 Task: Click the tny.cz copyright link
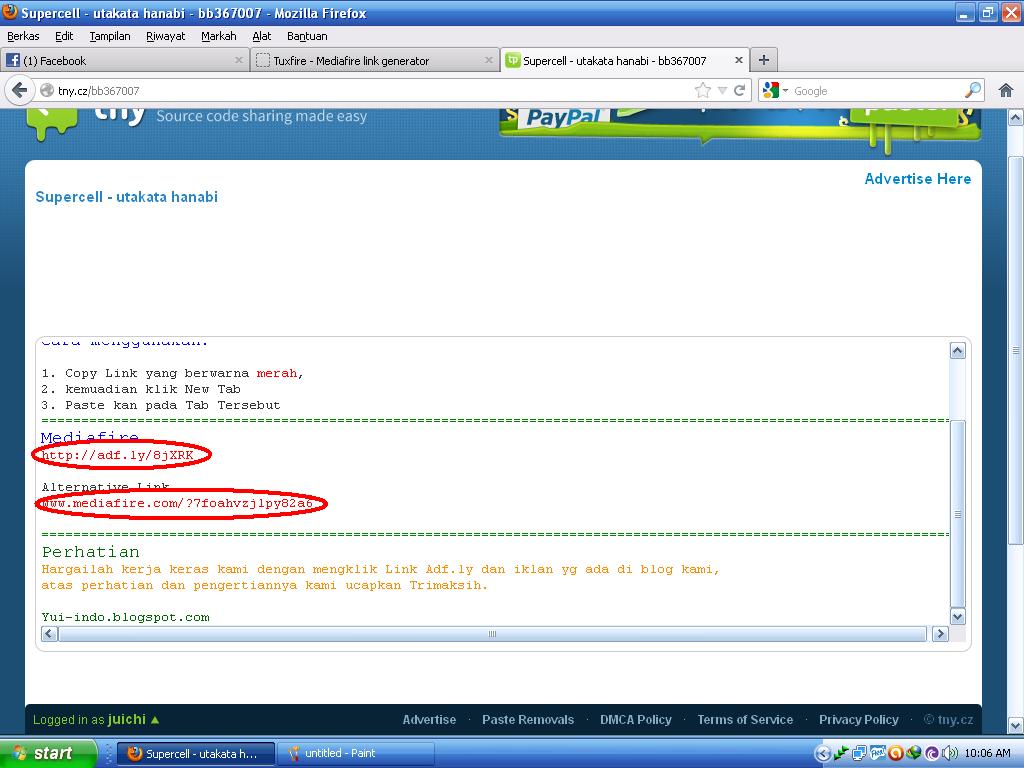tap(949, 720)
